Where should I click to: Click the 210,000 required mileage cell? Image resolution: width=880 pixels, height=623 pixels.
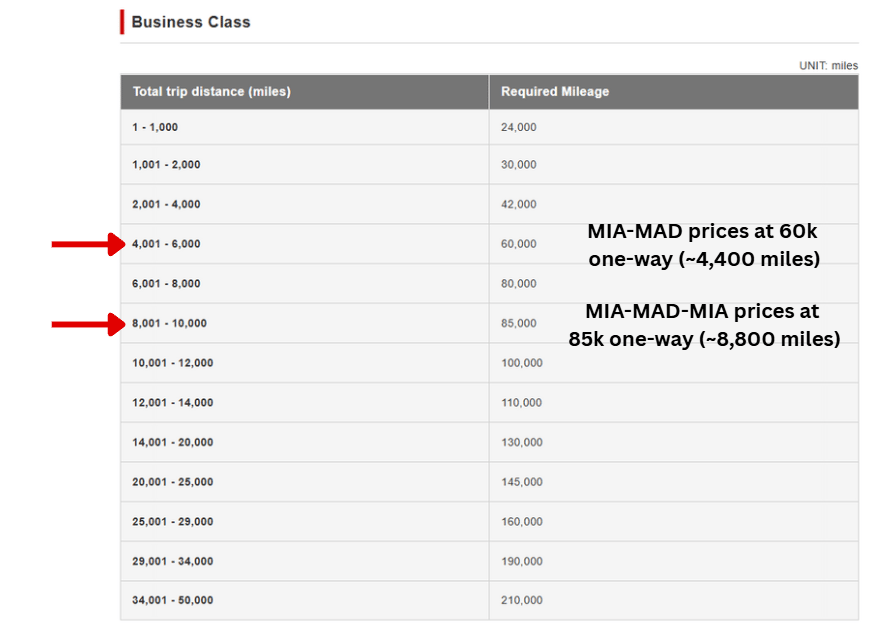pyautogui.click(x=522, y=601)
